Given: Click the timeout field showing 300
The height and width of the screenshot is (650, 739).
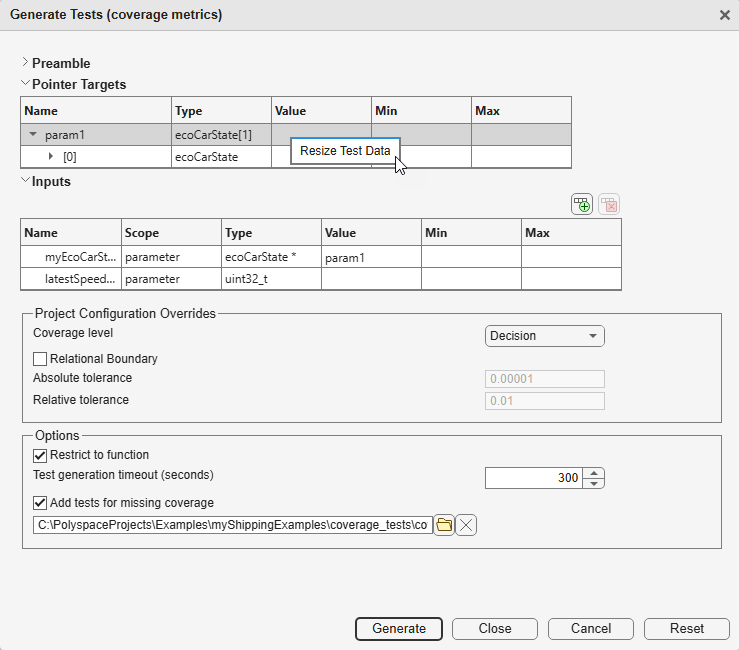Looking at the screenshot, I should [534, 478].
